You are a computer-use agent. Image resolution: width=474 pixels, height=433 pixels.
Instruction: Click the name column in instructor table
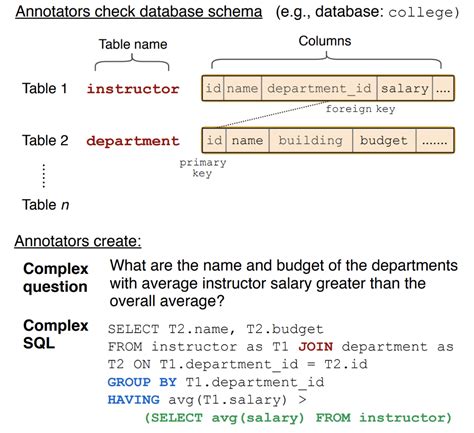(243, 88)
